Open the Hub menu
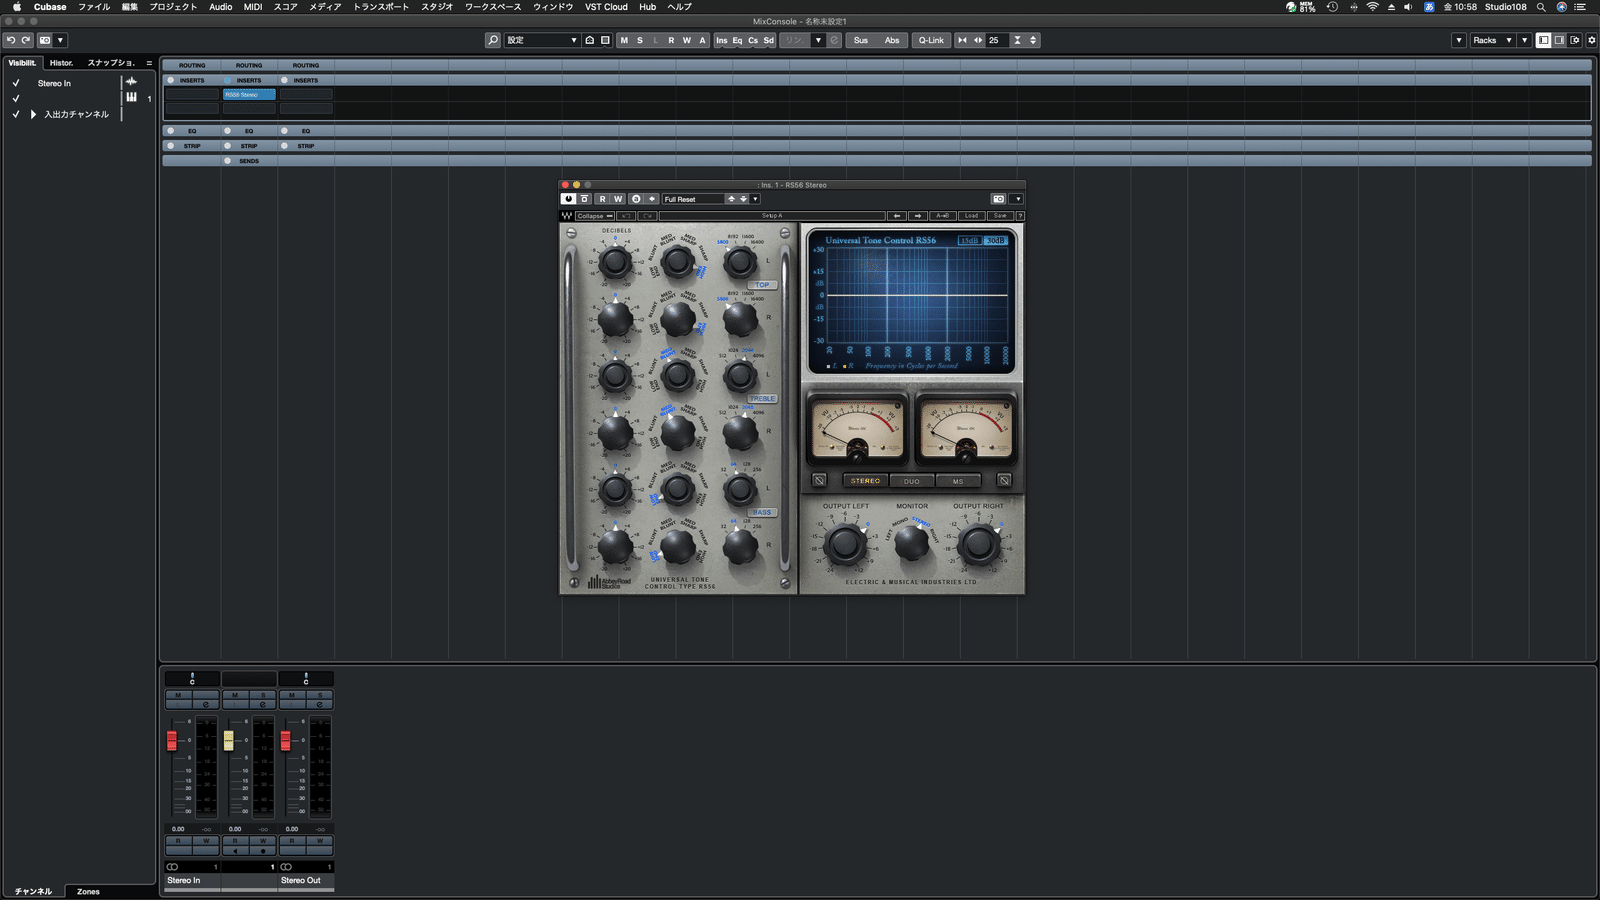 648,7
